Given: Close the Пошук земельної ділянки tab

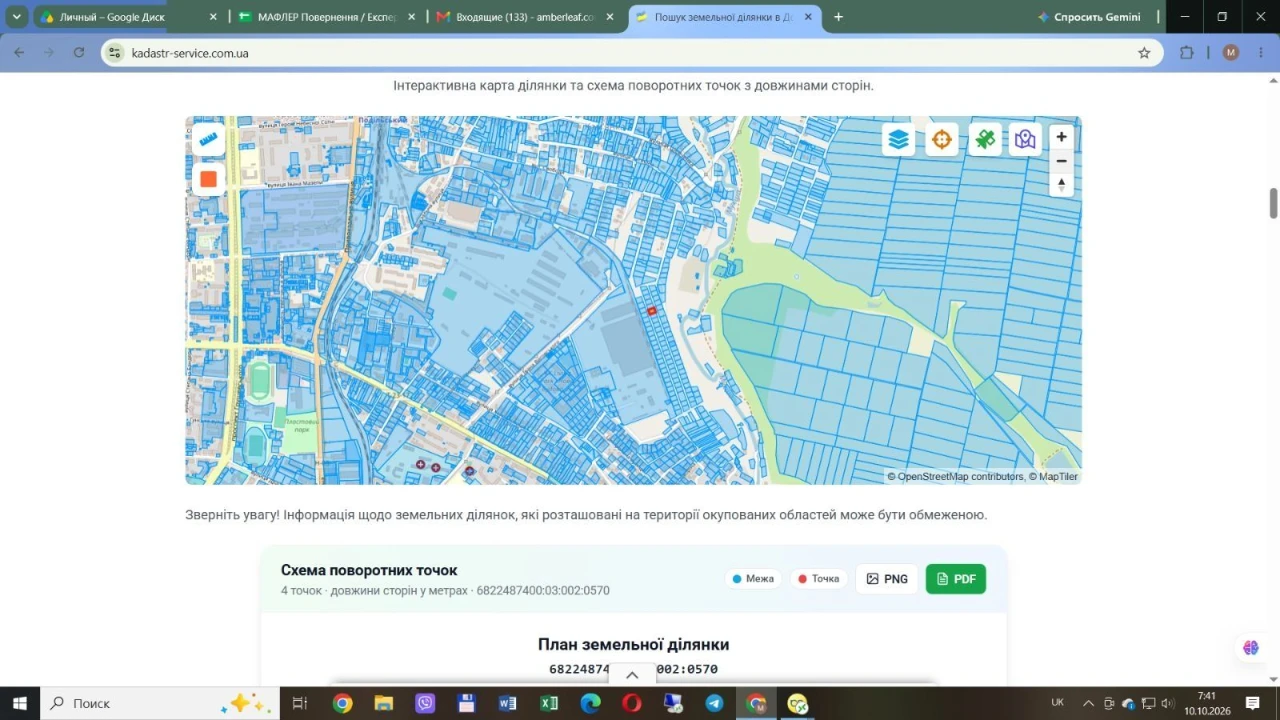Looking at the screenshot, I should (808, 17).
